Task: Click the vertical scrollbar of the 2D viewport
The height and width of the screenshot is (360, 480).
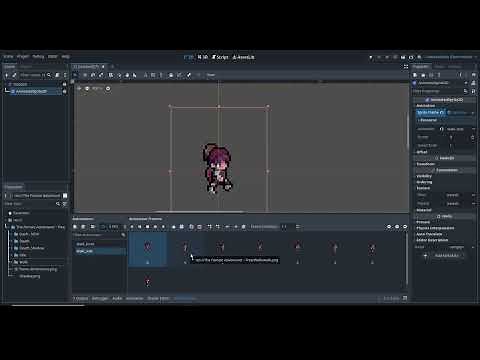Action: pos(407,132)
